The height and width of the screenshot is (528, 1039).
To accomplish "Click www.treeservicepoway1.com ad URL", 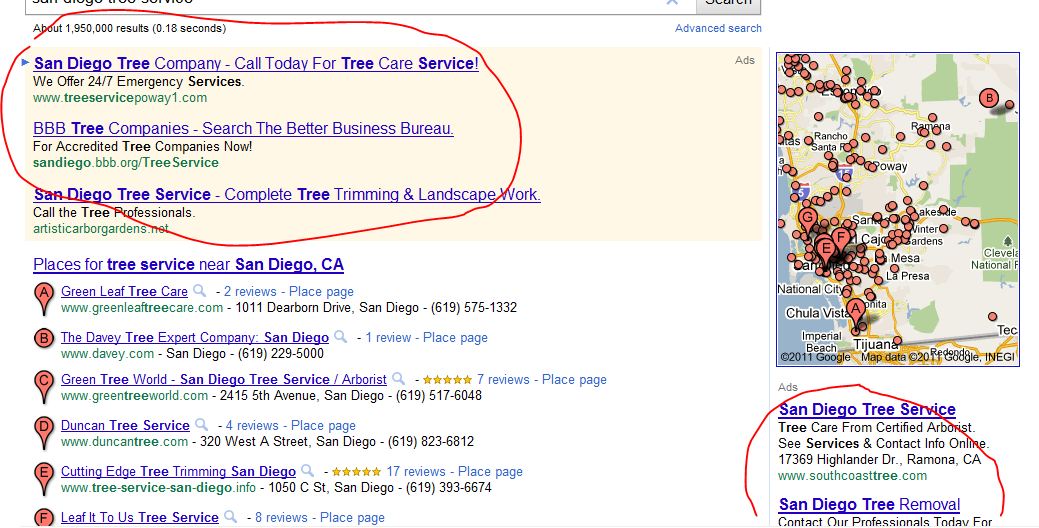I will (120, 97).
